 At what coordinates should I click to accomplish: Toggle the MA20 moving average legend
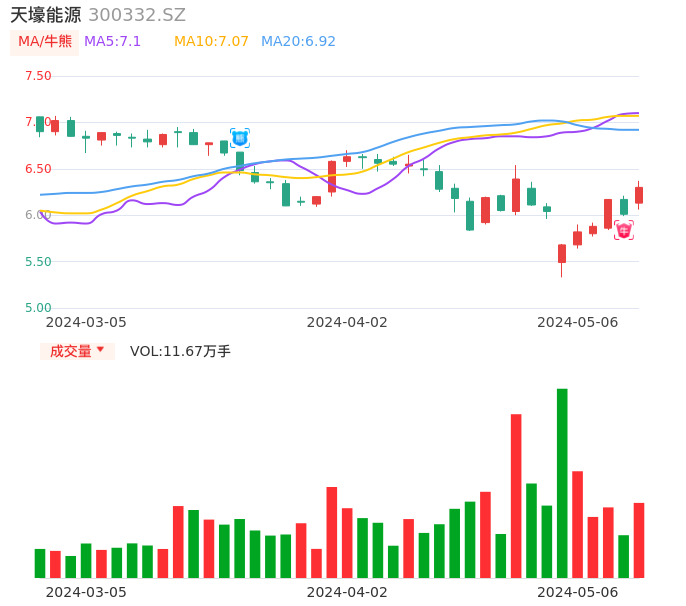(298, 42)
